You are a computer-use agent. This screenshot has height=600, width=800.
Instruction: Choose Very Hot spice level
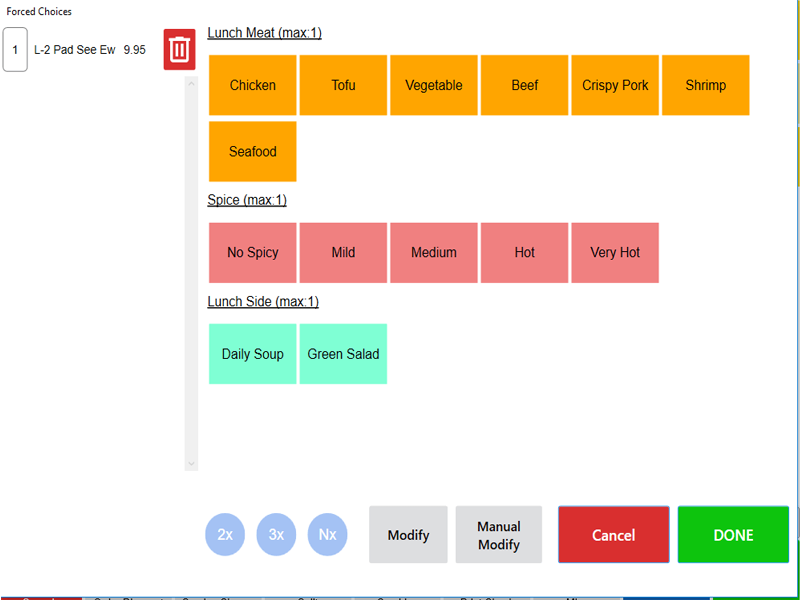pyautogui.click(x=615, y=252)
